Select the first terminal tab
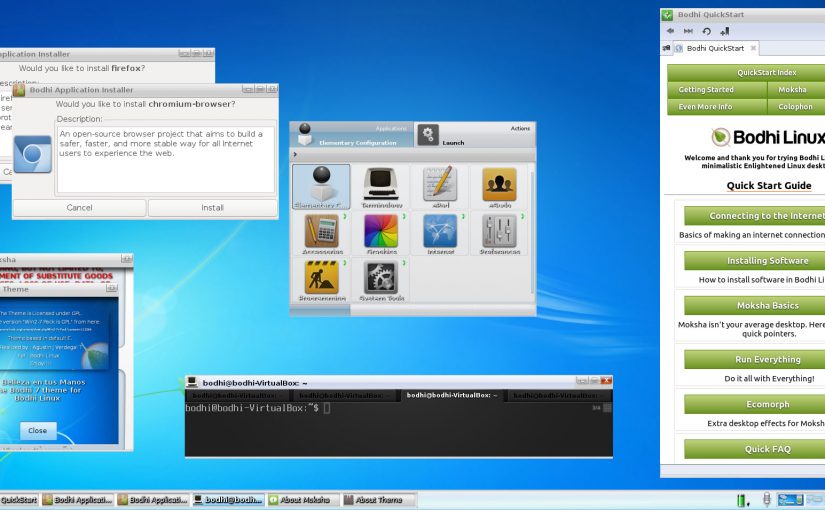825x510 pixels. coord(237,395)
